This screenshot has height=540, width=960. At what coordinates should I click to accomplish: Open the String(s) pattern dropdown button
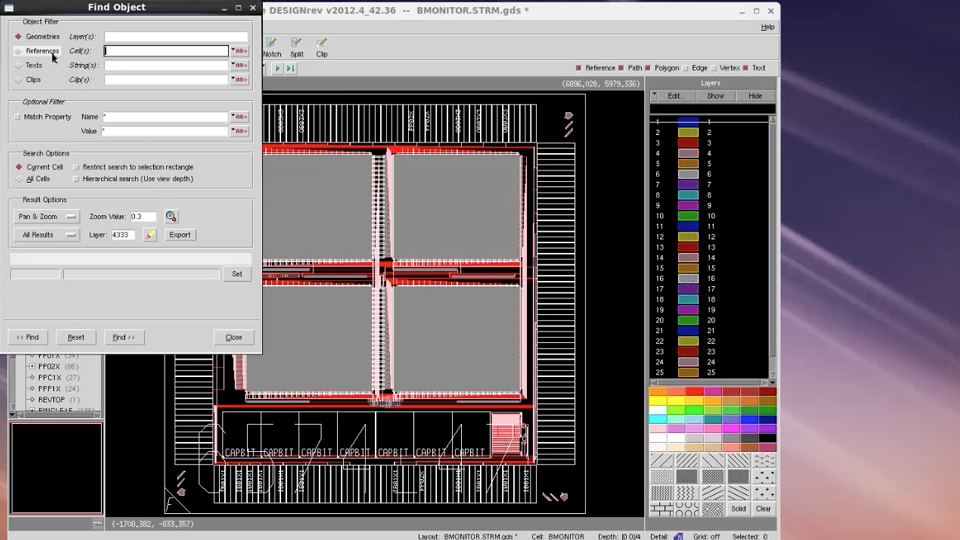(x=239, y=66)
